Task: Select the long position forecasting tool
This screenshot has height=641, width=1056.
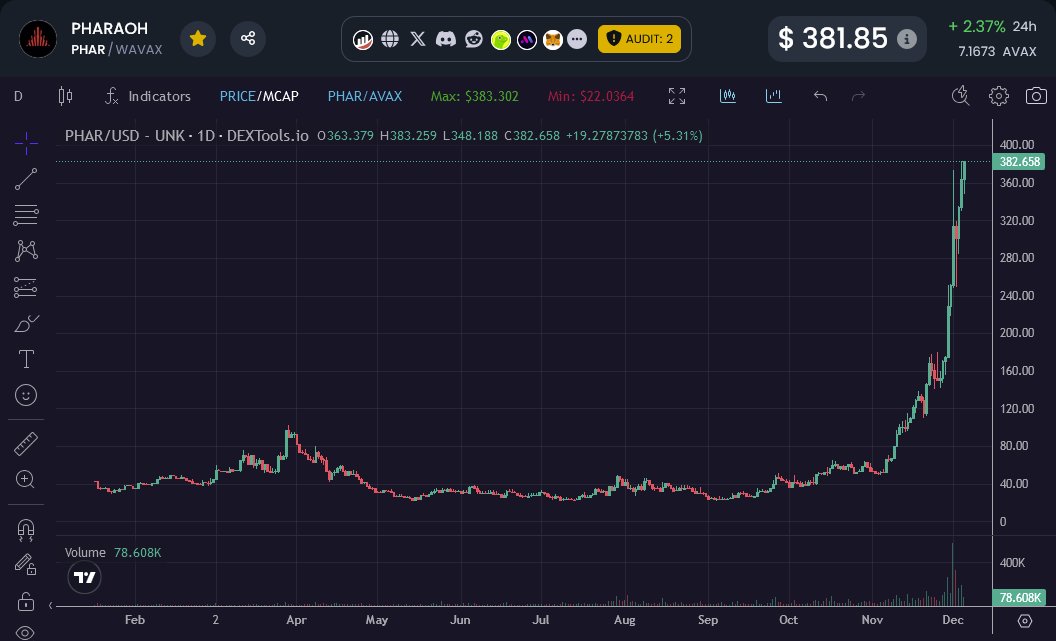Action: point(26,288)
